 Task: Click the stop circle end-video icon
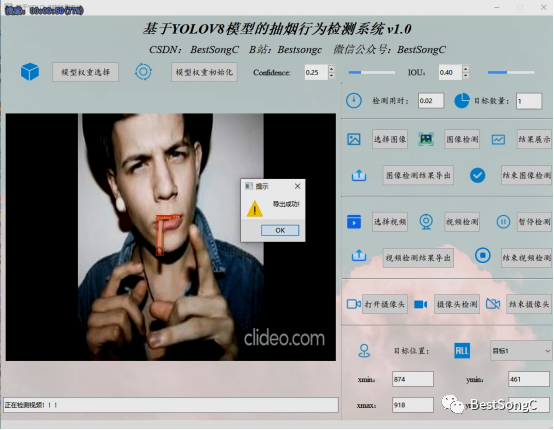point(483,255)
